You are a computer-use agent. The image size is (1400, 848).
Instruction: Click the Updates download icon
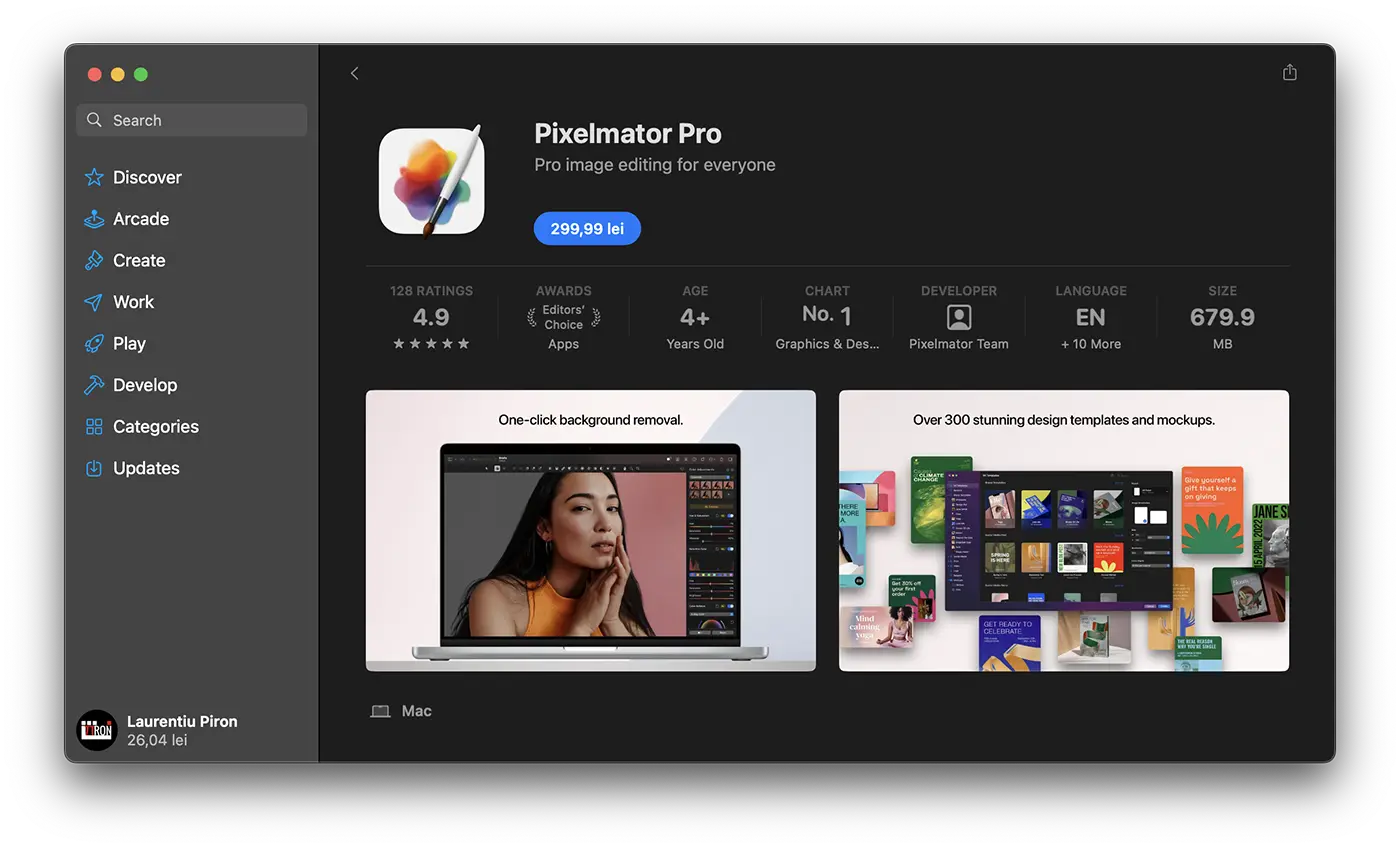point(94,468)
